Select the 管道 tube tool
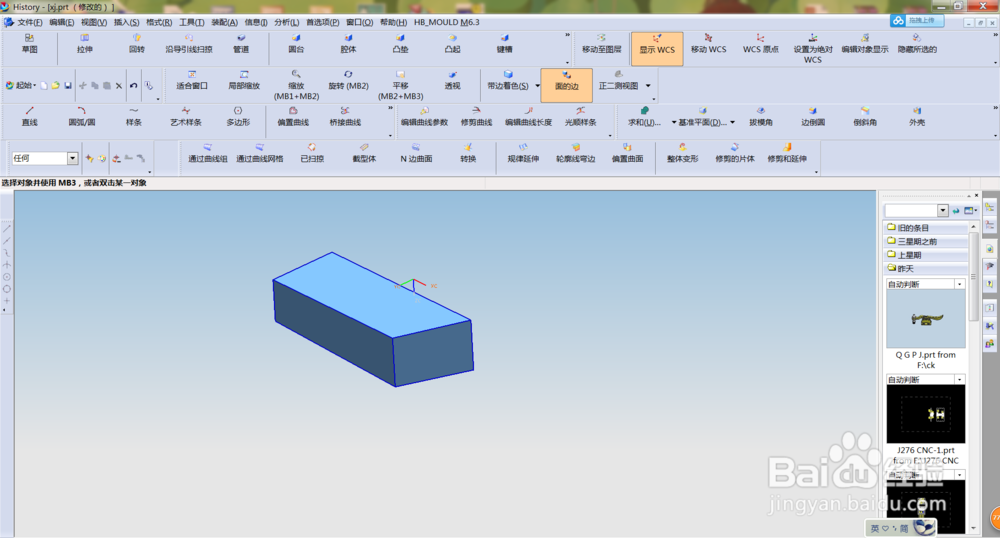Image resolution: width=1000 pixels, height=538 pixels. (241, 44)
